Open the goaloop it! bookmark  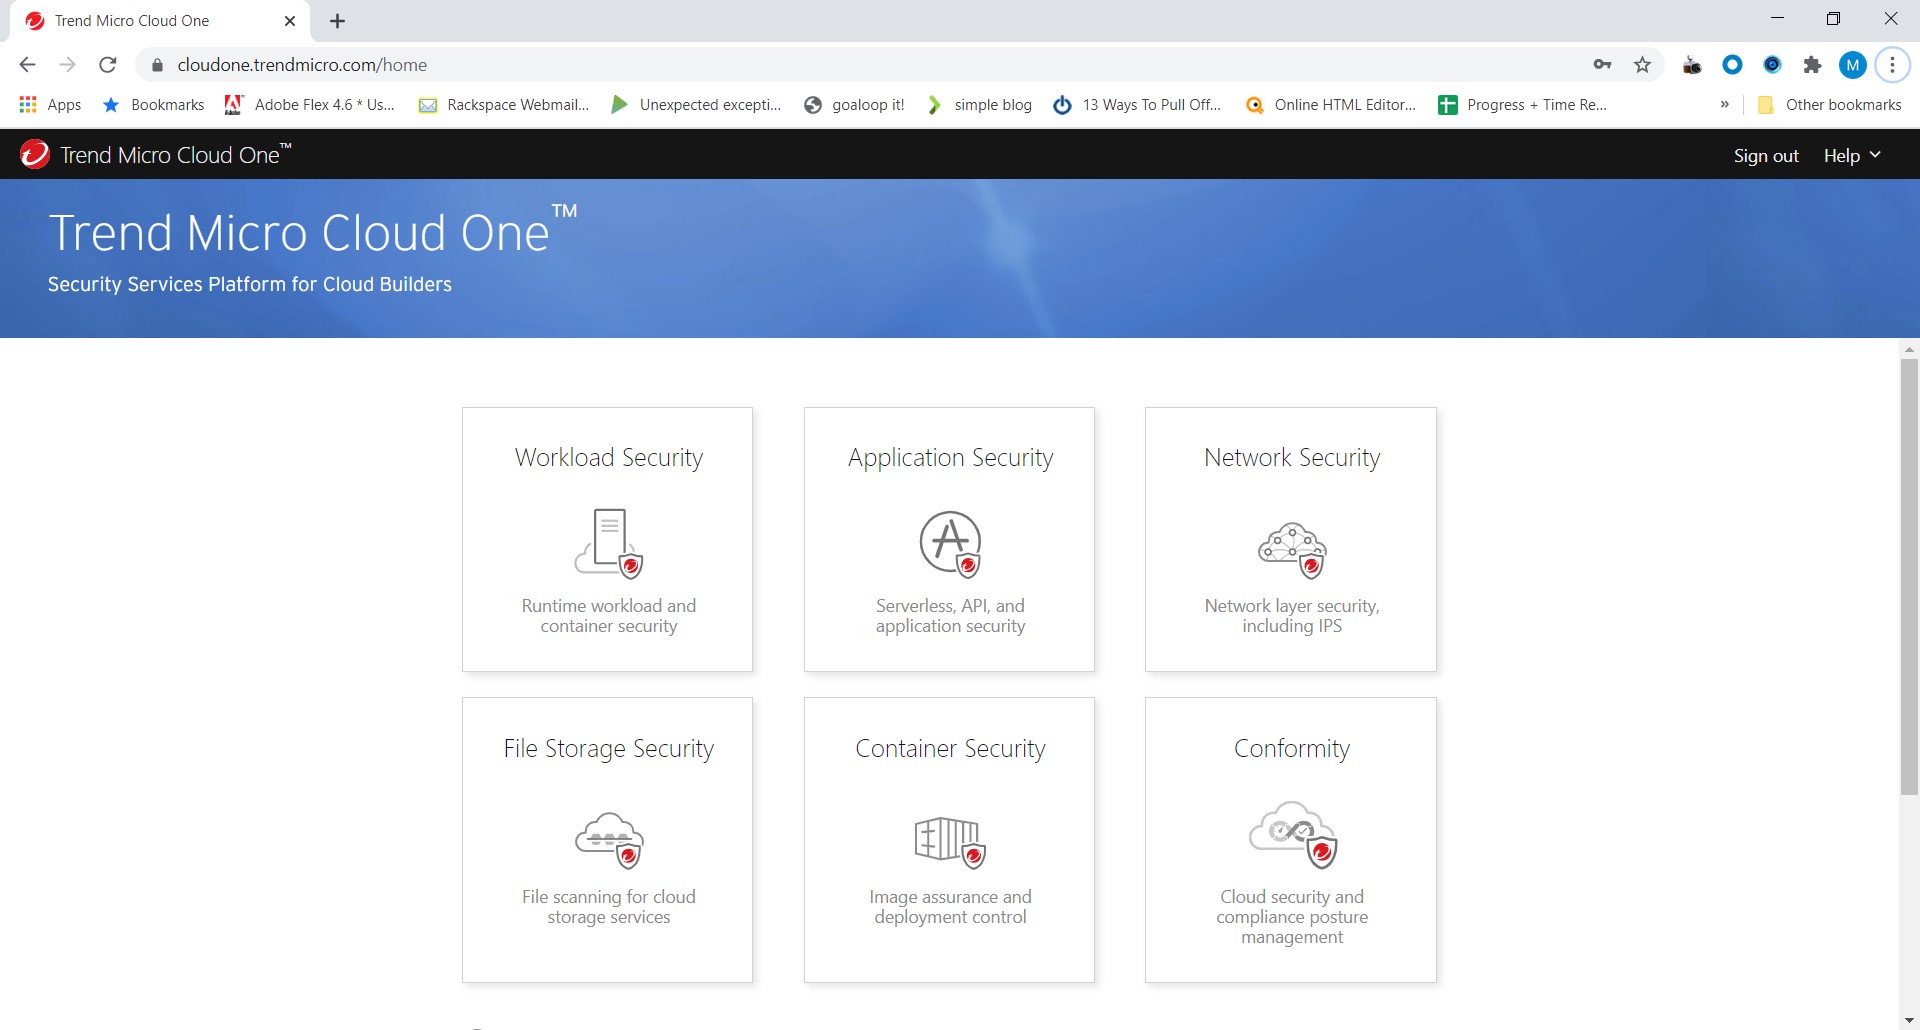[855, 105]
